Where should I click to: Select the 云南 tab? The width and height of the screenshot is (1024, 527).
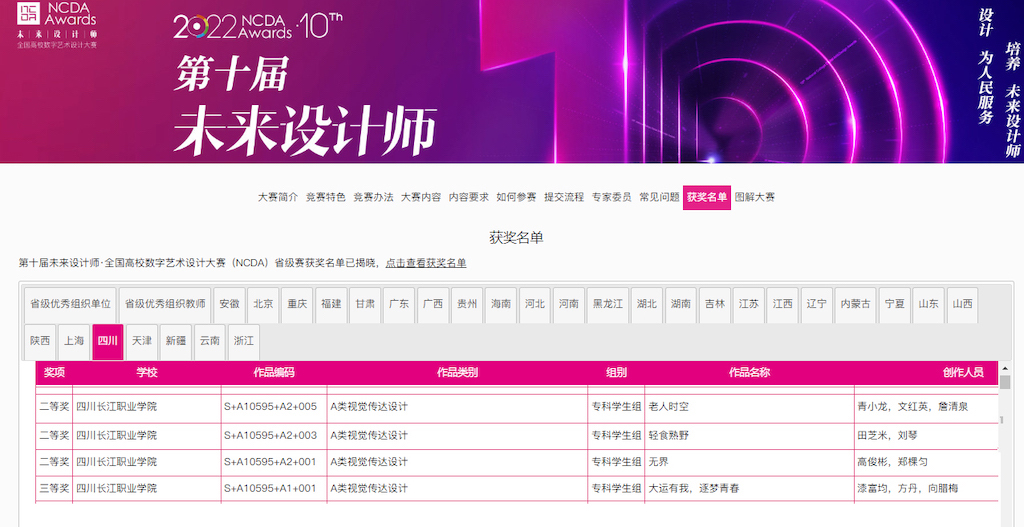point(210,341)
